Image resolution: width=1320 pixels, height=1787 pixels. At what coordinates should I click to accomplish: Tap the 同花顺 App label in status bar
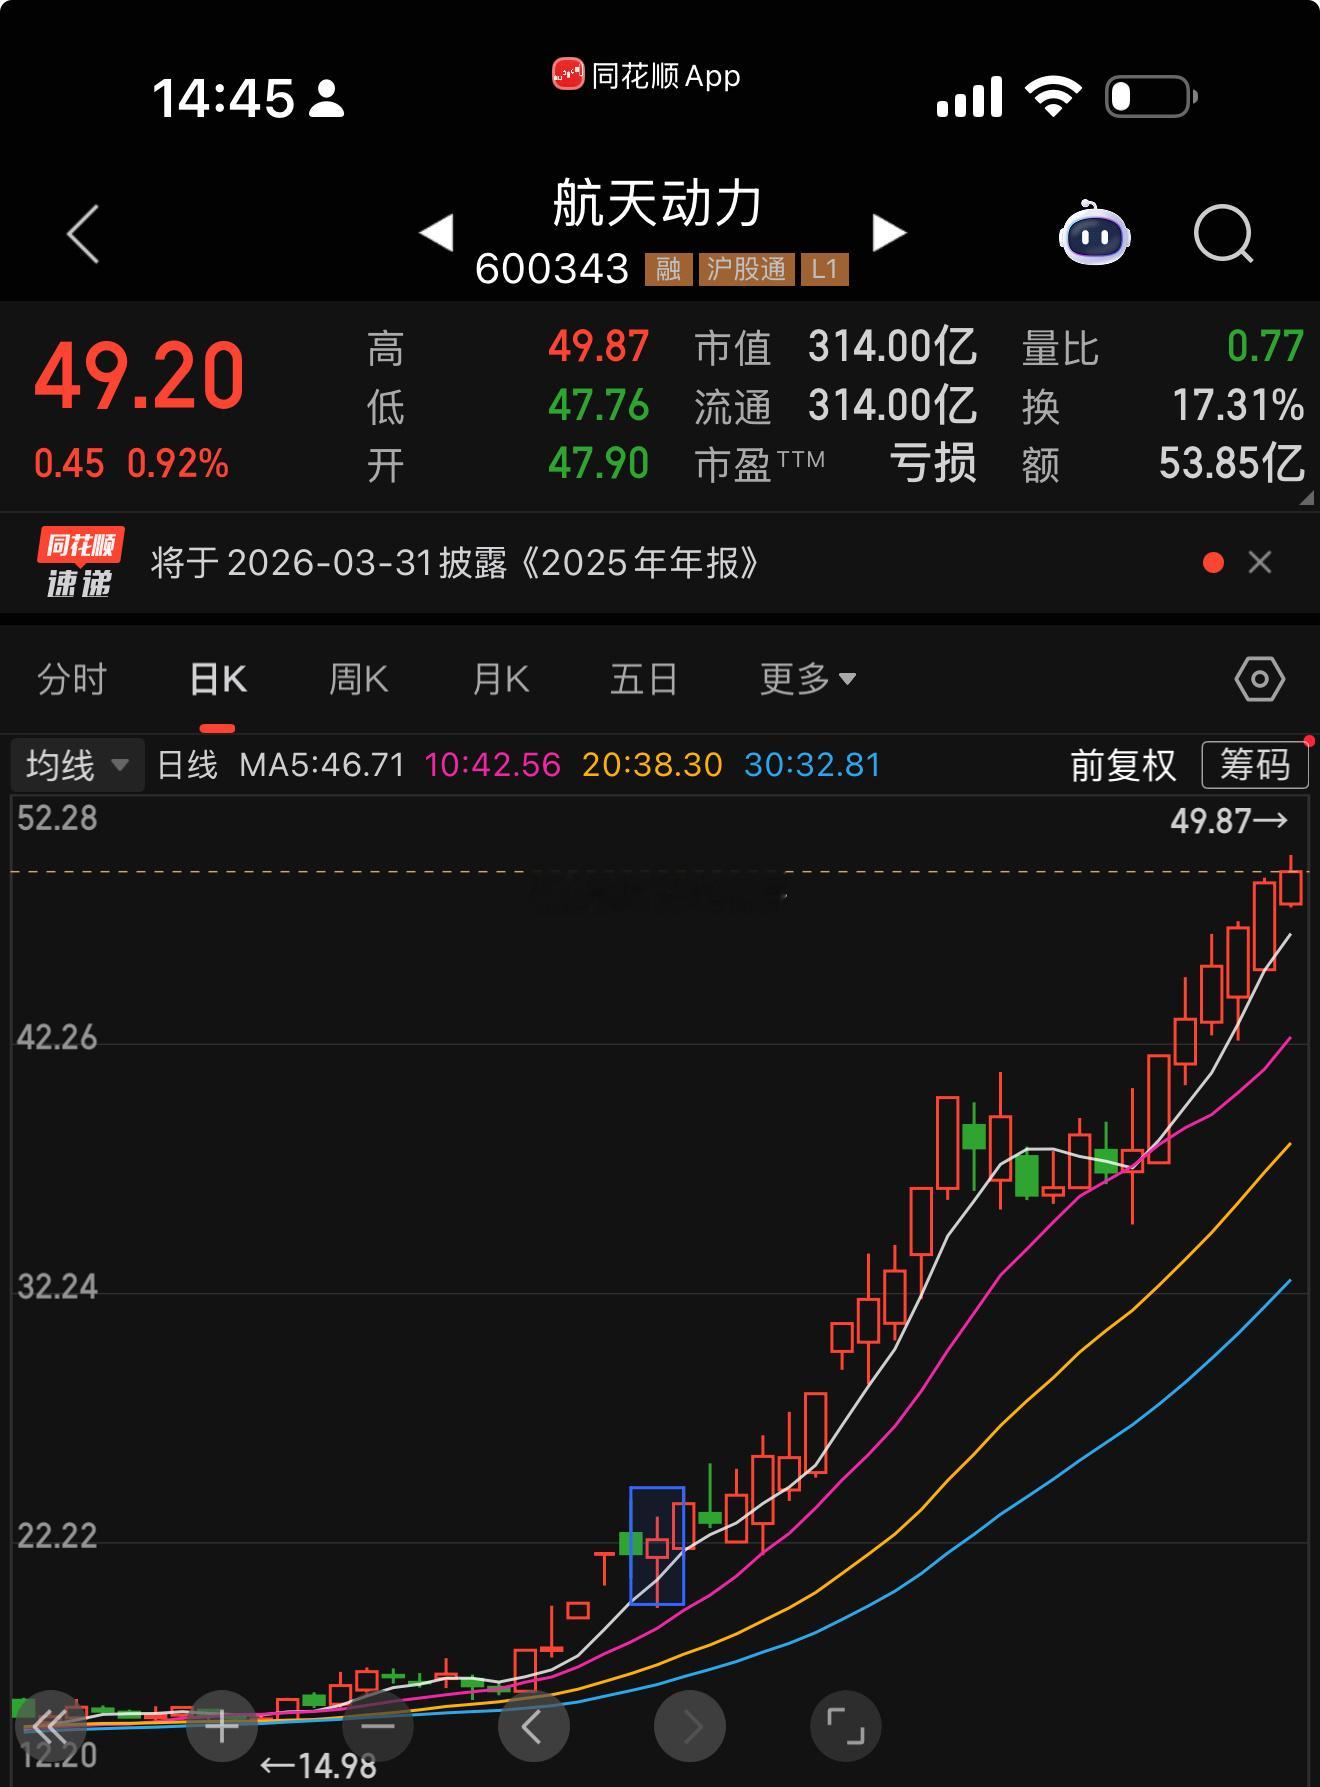(x=647, y=75)
